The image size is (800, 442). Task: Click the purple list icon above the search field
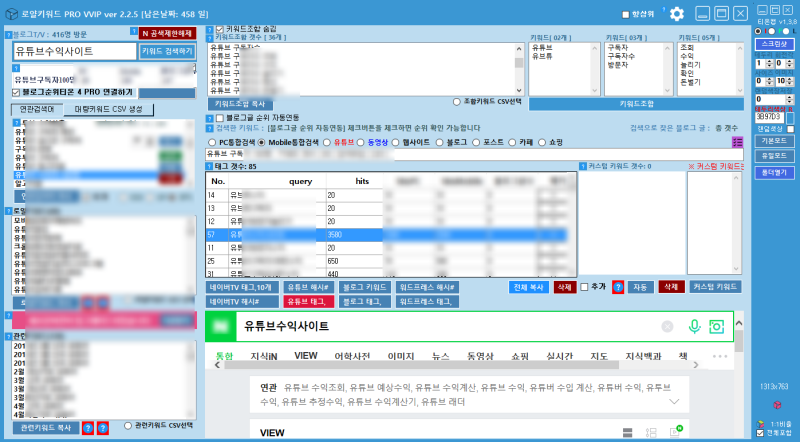coord(737,142)
